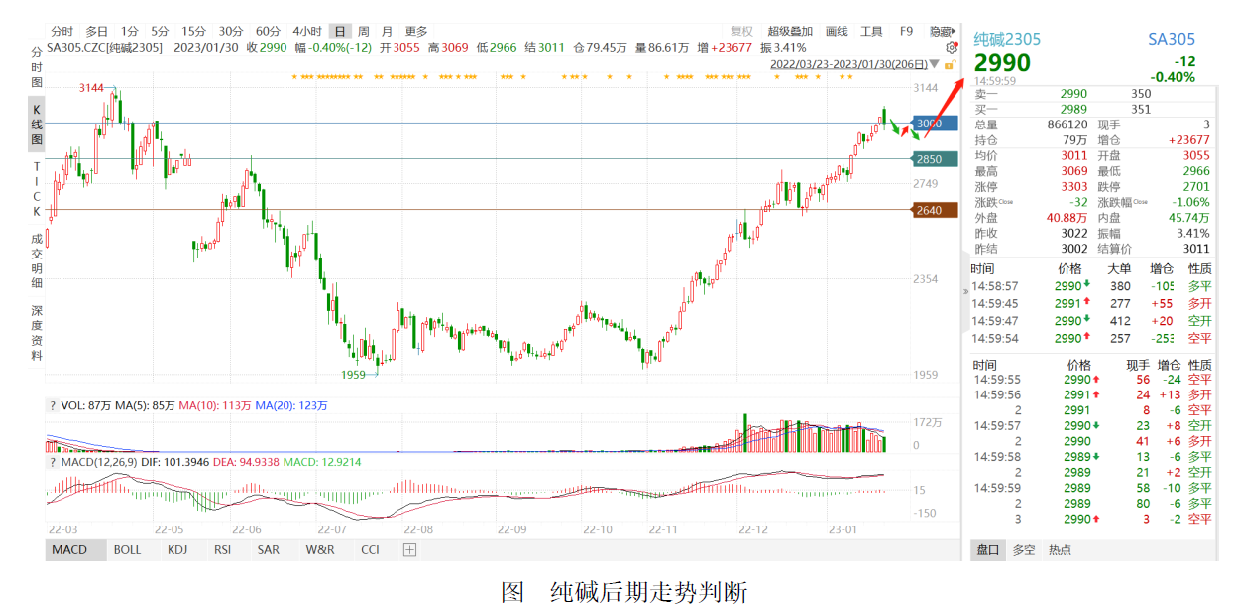This screenshot has width=1252, height=614.
Task: Expand the date range dropdown triangle
Action: (x=934, y=64)
